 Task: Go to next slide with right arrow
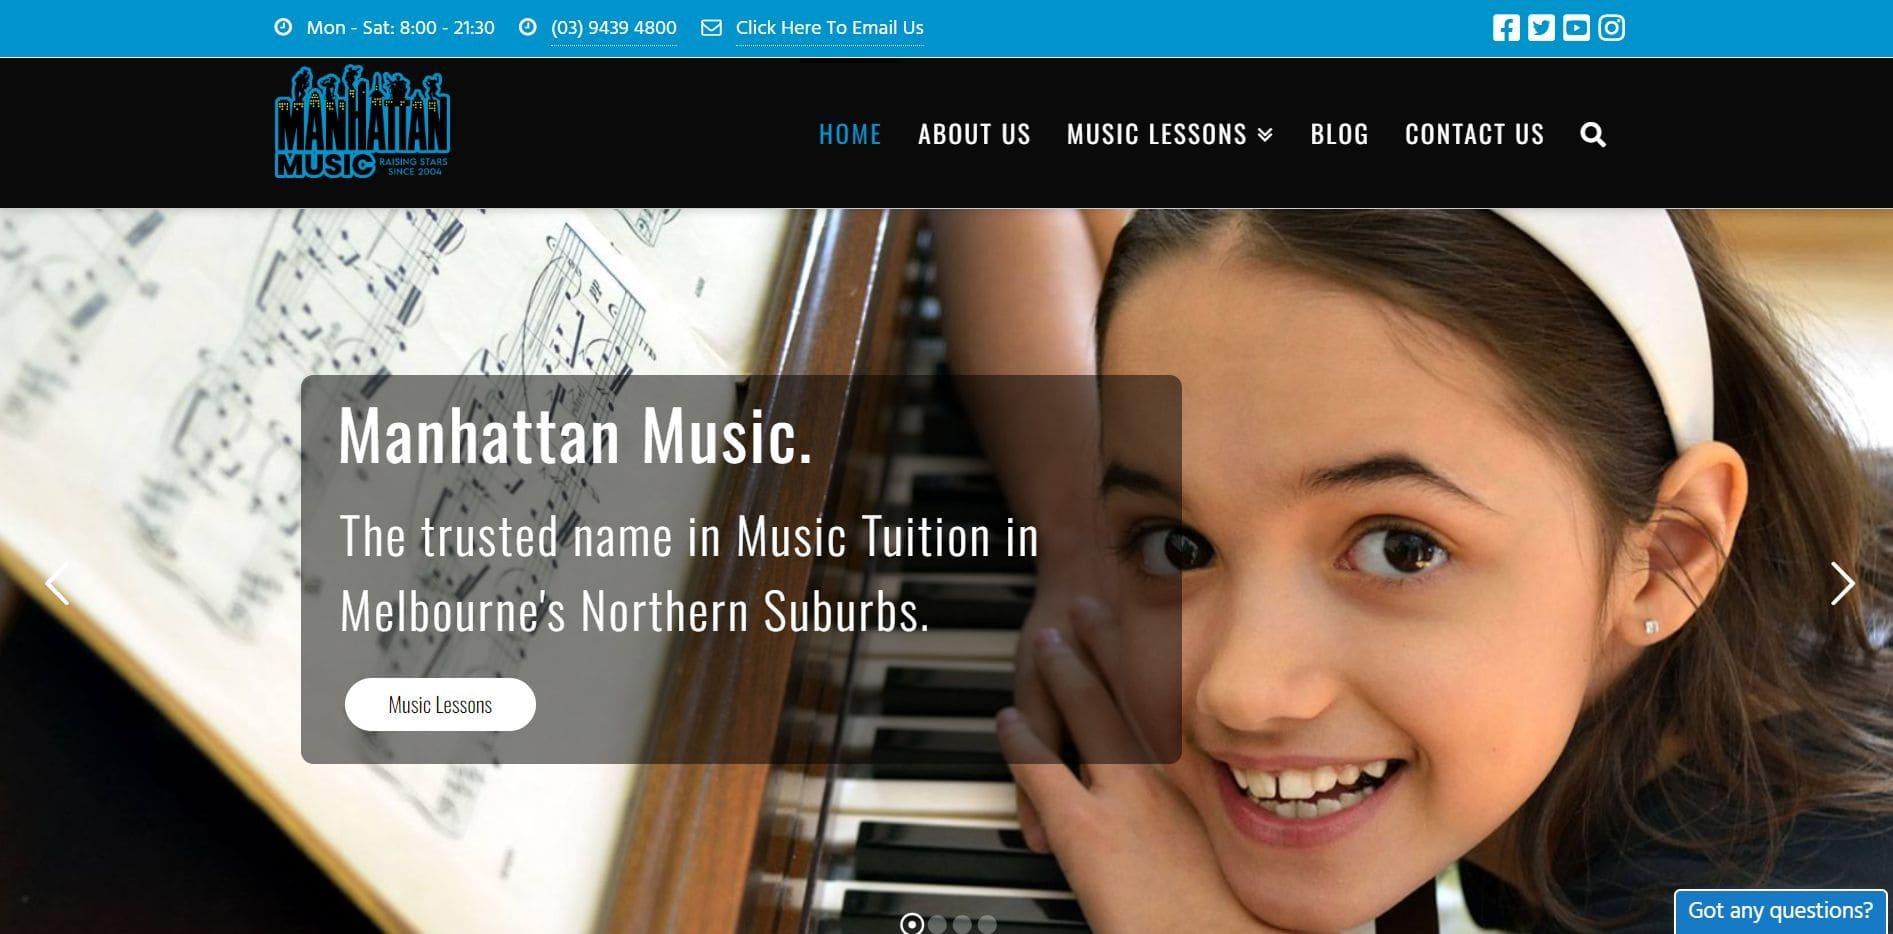(1842, 583)
